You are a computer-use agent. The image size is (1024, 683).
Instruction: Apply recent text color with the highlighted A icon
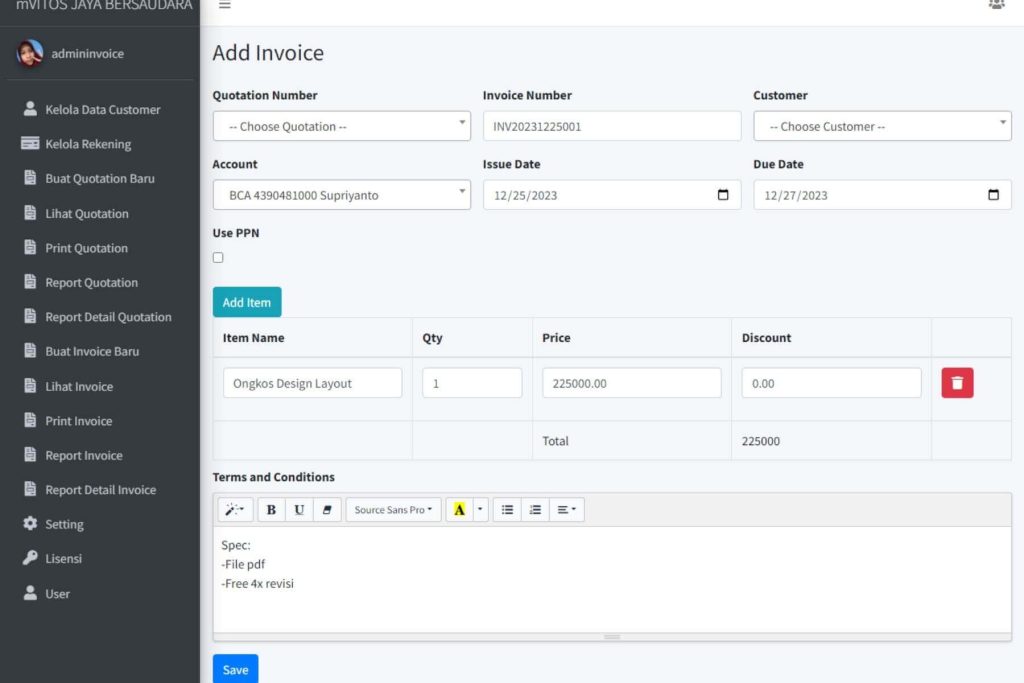point(459,509)
